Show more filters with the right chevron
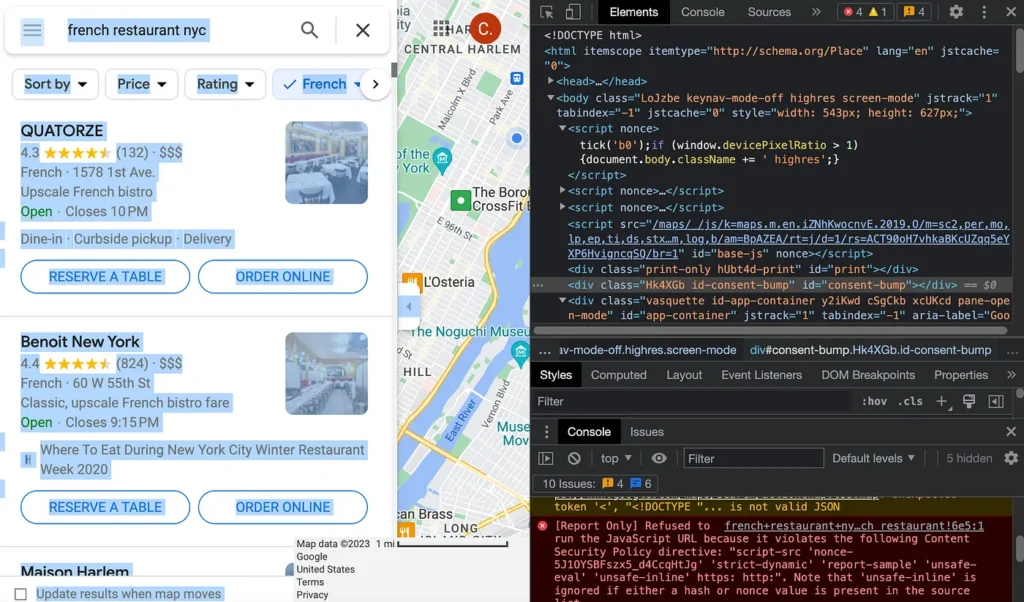The height and width of the screenshot is (602, 1024). click(x=376, y=84)
